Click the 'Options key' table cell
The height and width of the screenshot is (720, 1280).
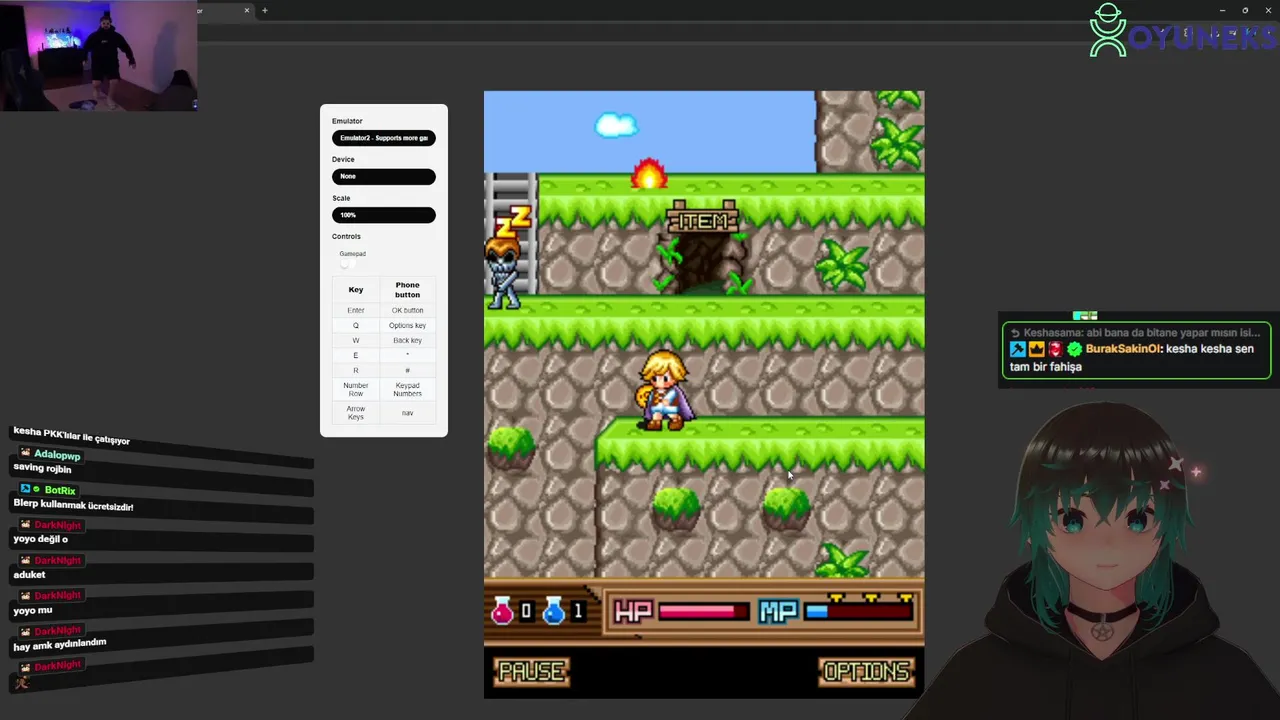pyautogui.click(x=407, y=325)
